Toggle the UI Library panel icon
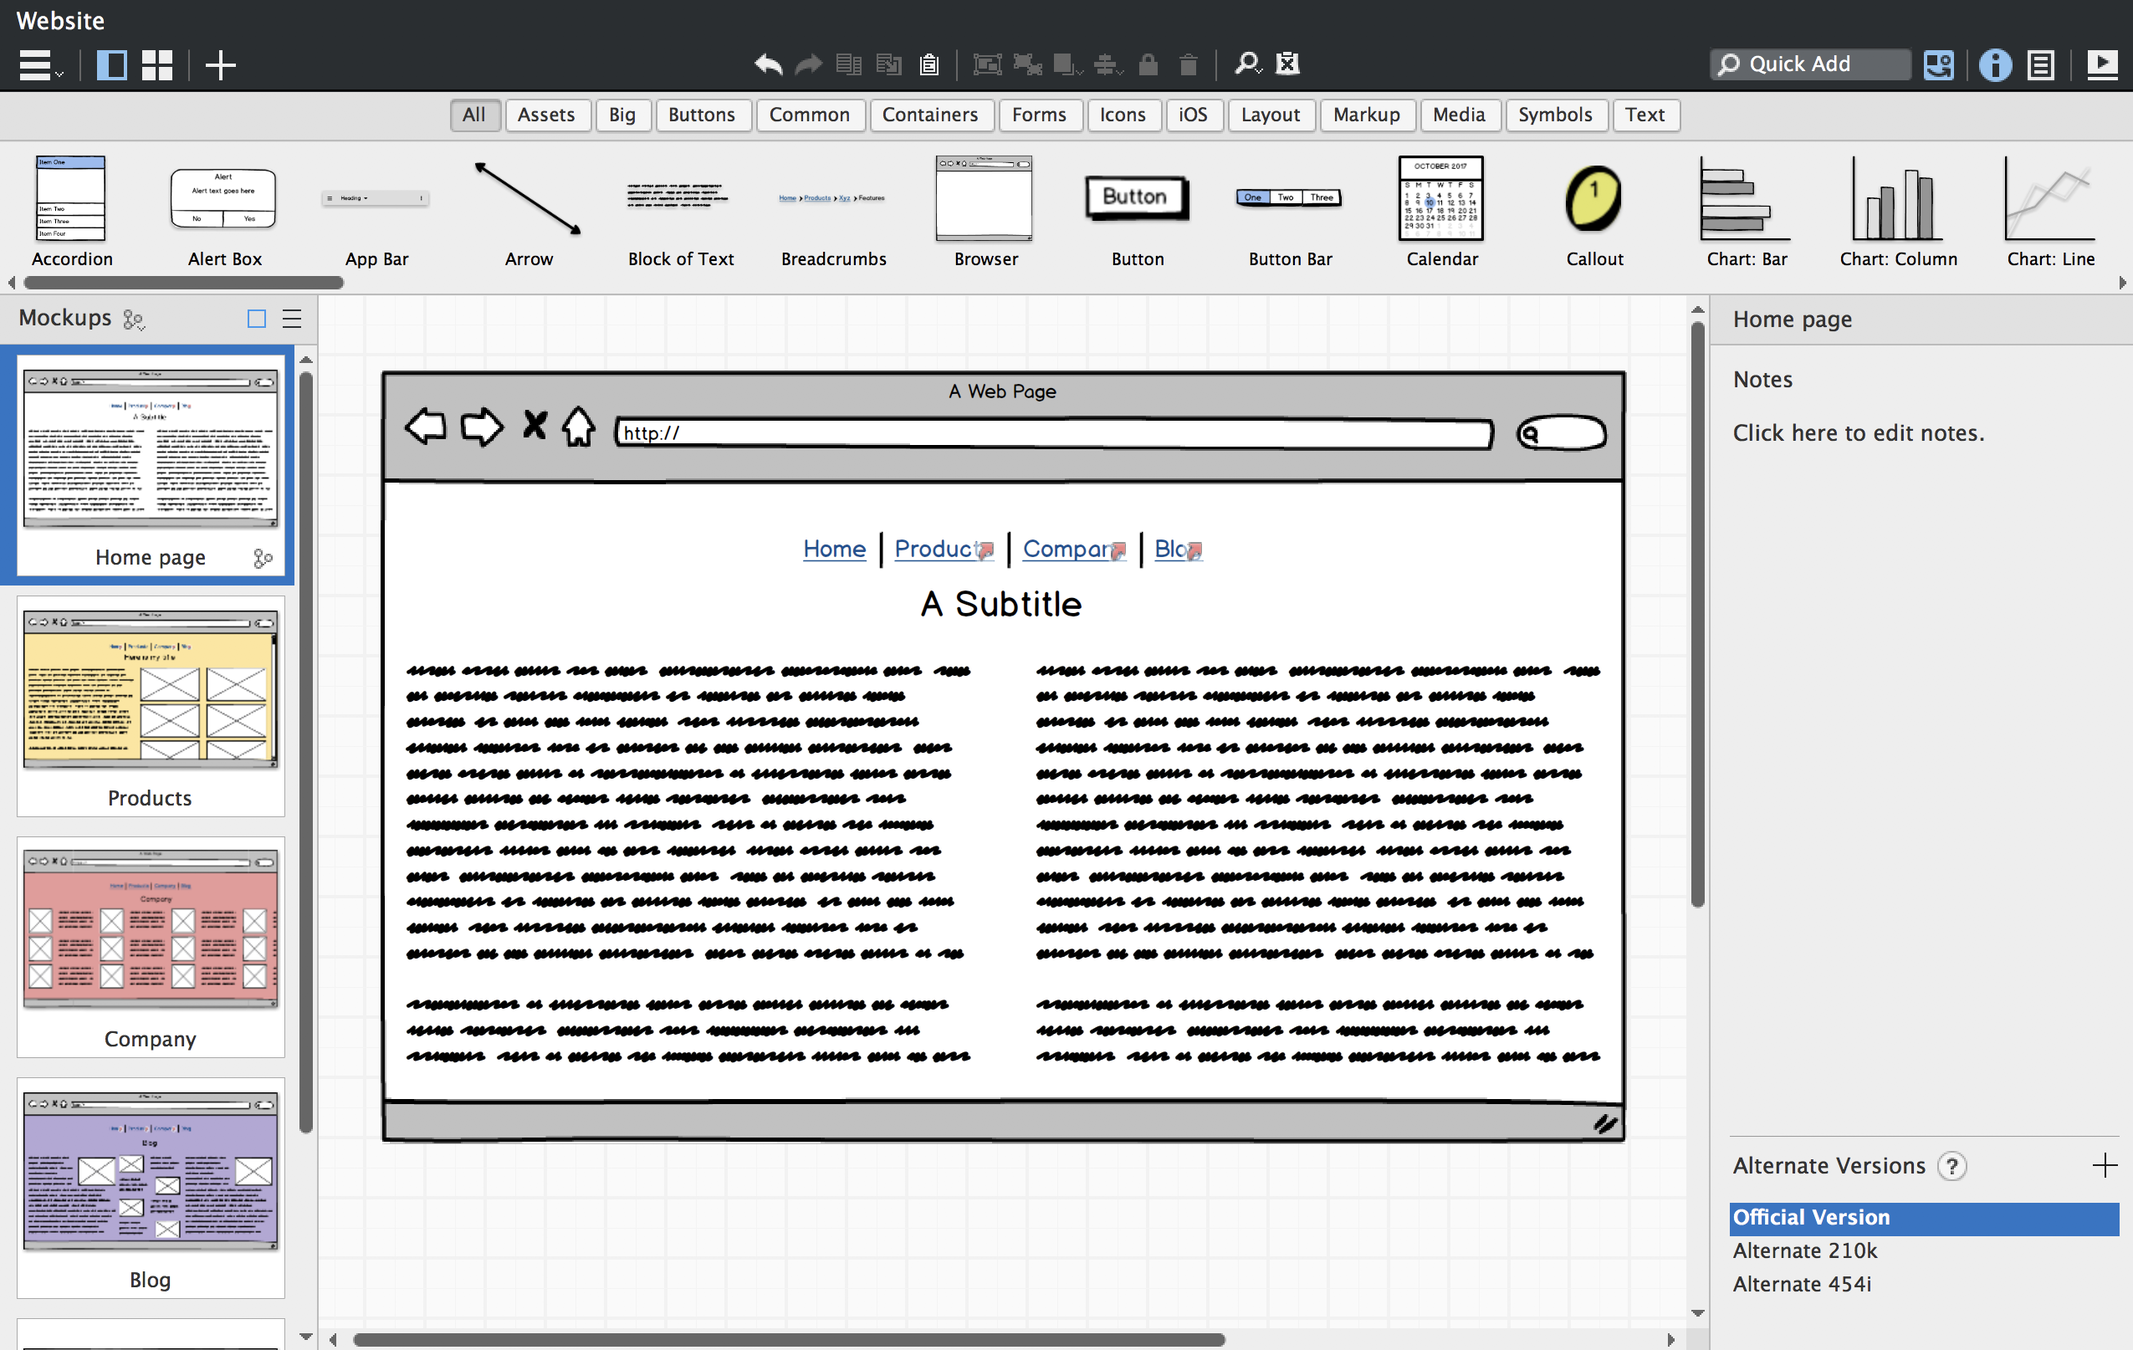This screenshot has width=2133, height=1350. (x=1938, y=65)
